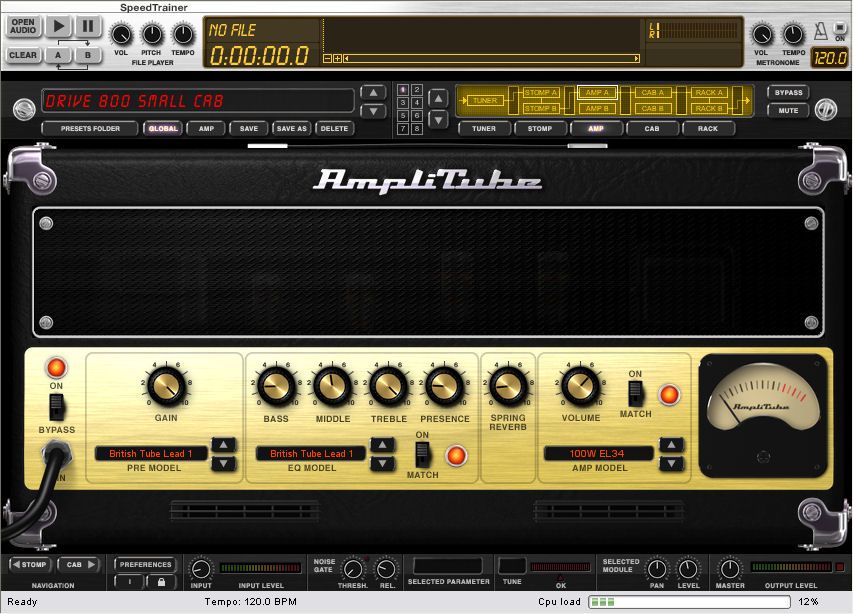Switch to the CAB tab
This screenshot has width=853, height=614.
click(x=652, y=129)
